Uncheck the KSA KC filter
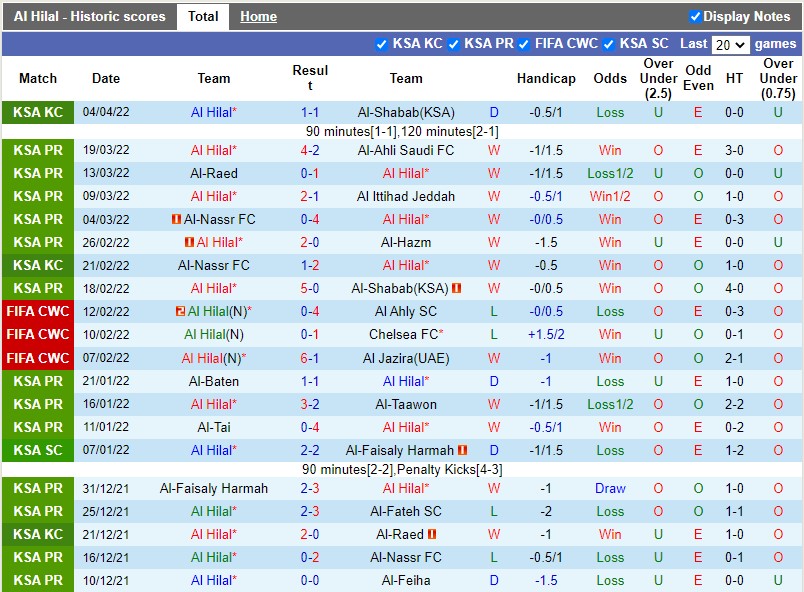 (380, 44)
